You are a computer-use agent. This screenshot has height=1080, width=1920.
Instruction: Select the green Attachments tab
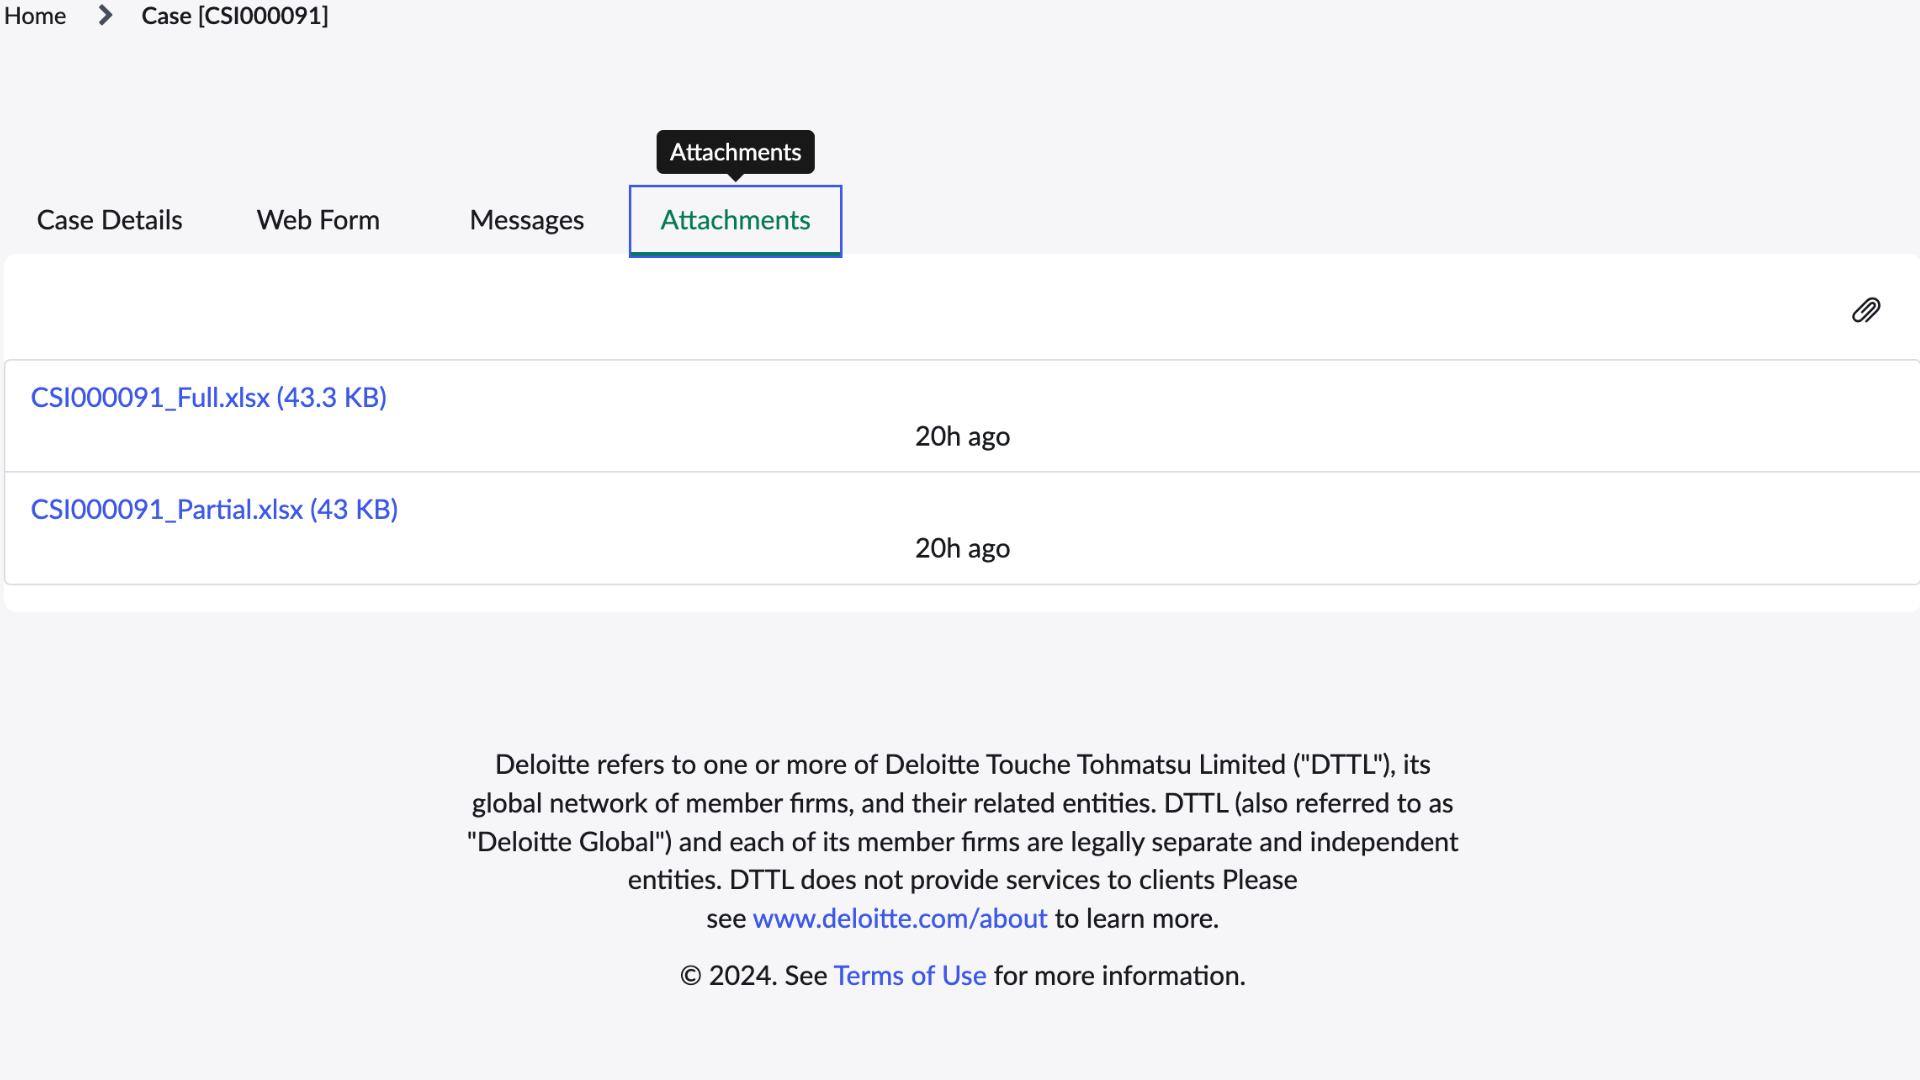point(735,220)
